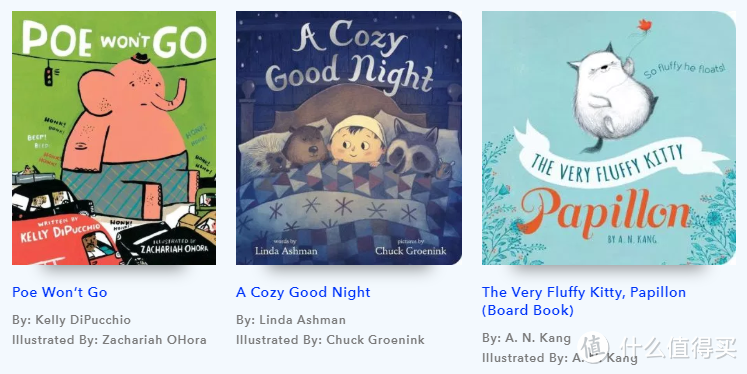Click the By: A. N. Kang author line

coord(526,338)
